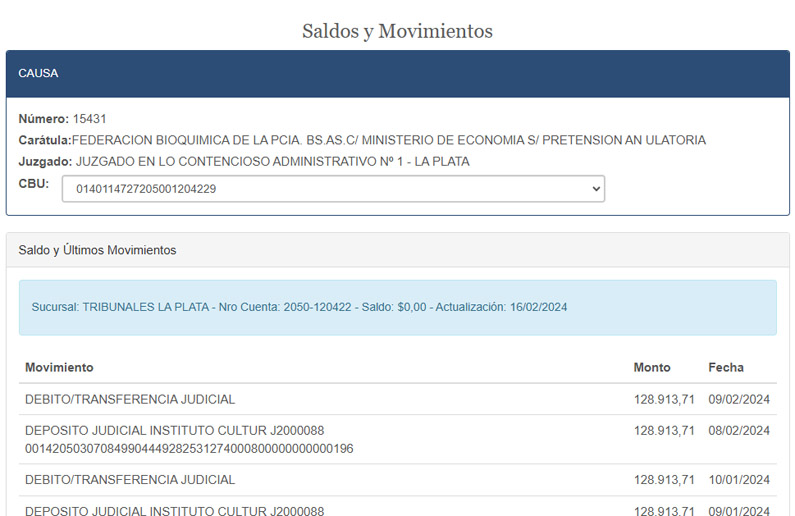Image resolution: width=795 pixels, height=516 pixels.
Task: Click the Carátula text for Federacion Bioquimica
Action: click(x=388, y=140)
